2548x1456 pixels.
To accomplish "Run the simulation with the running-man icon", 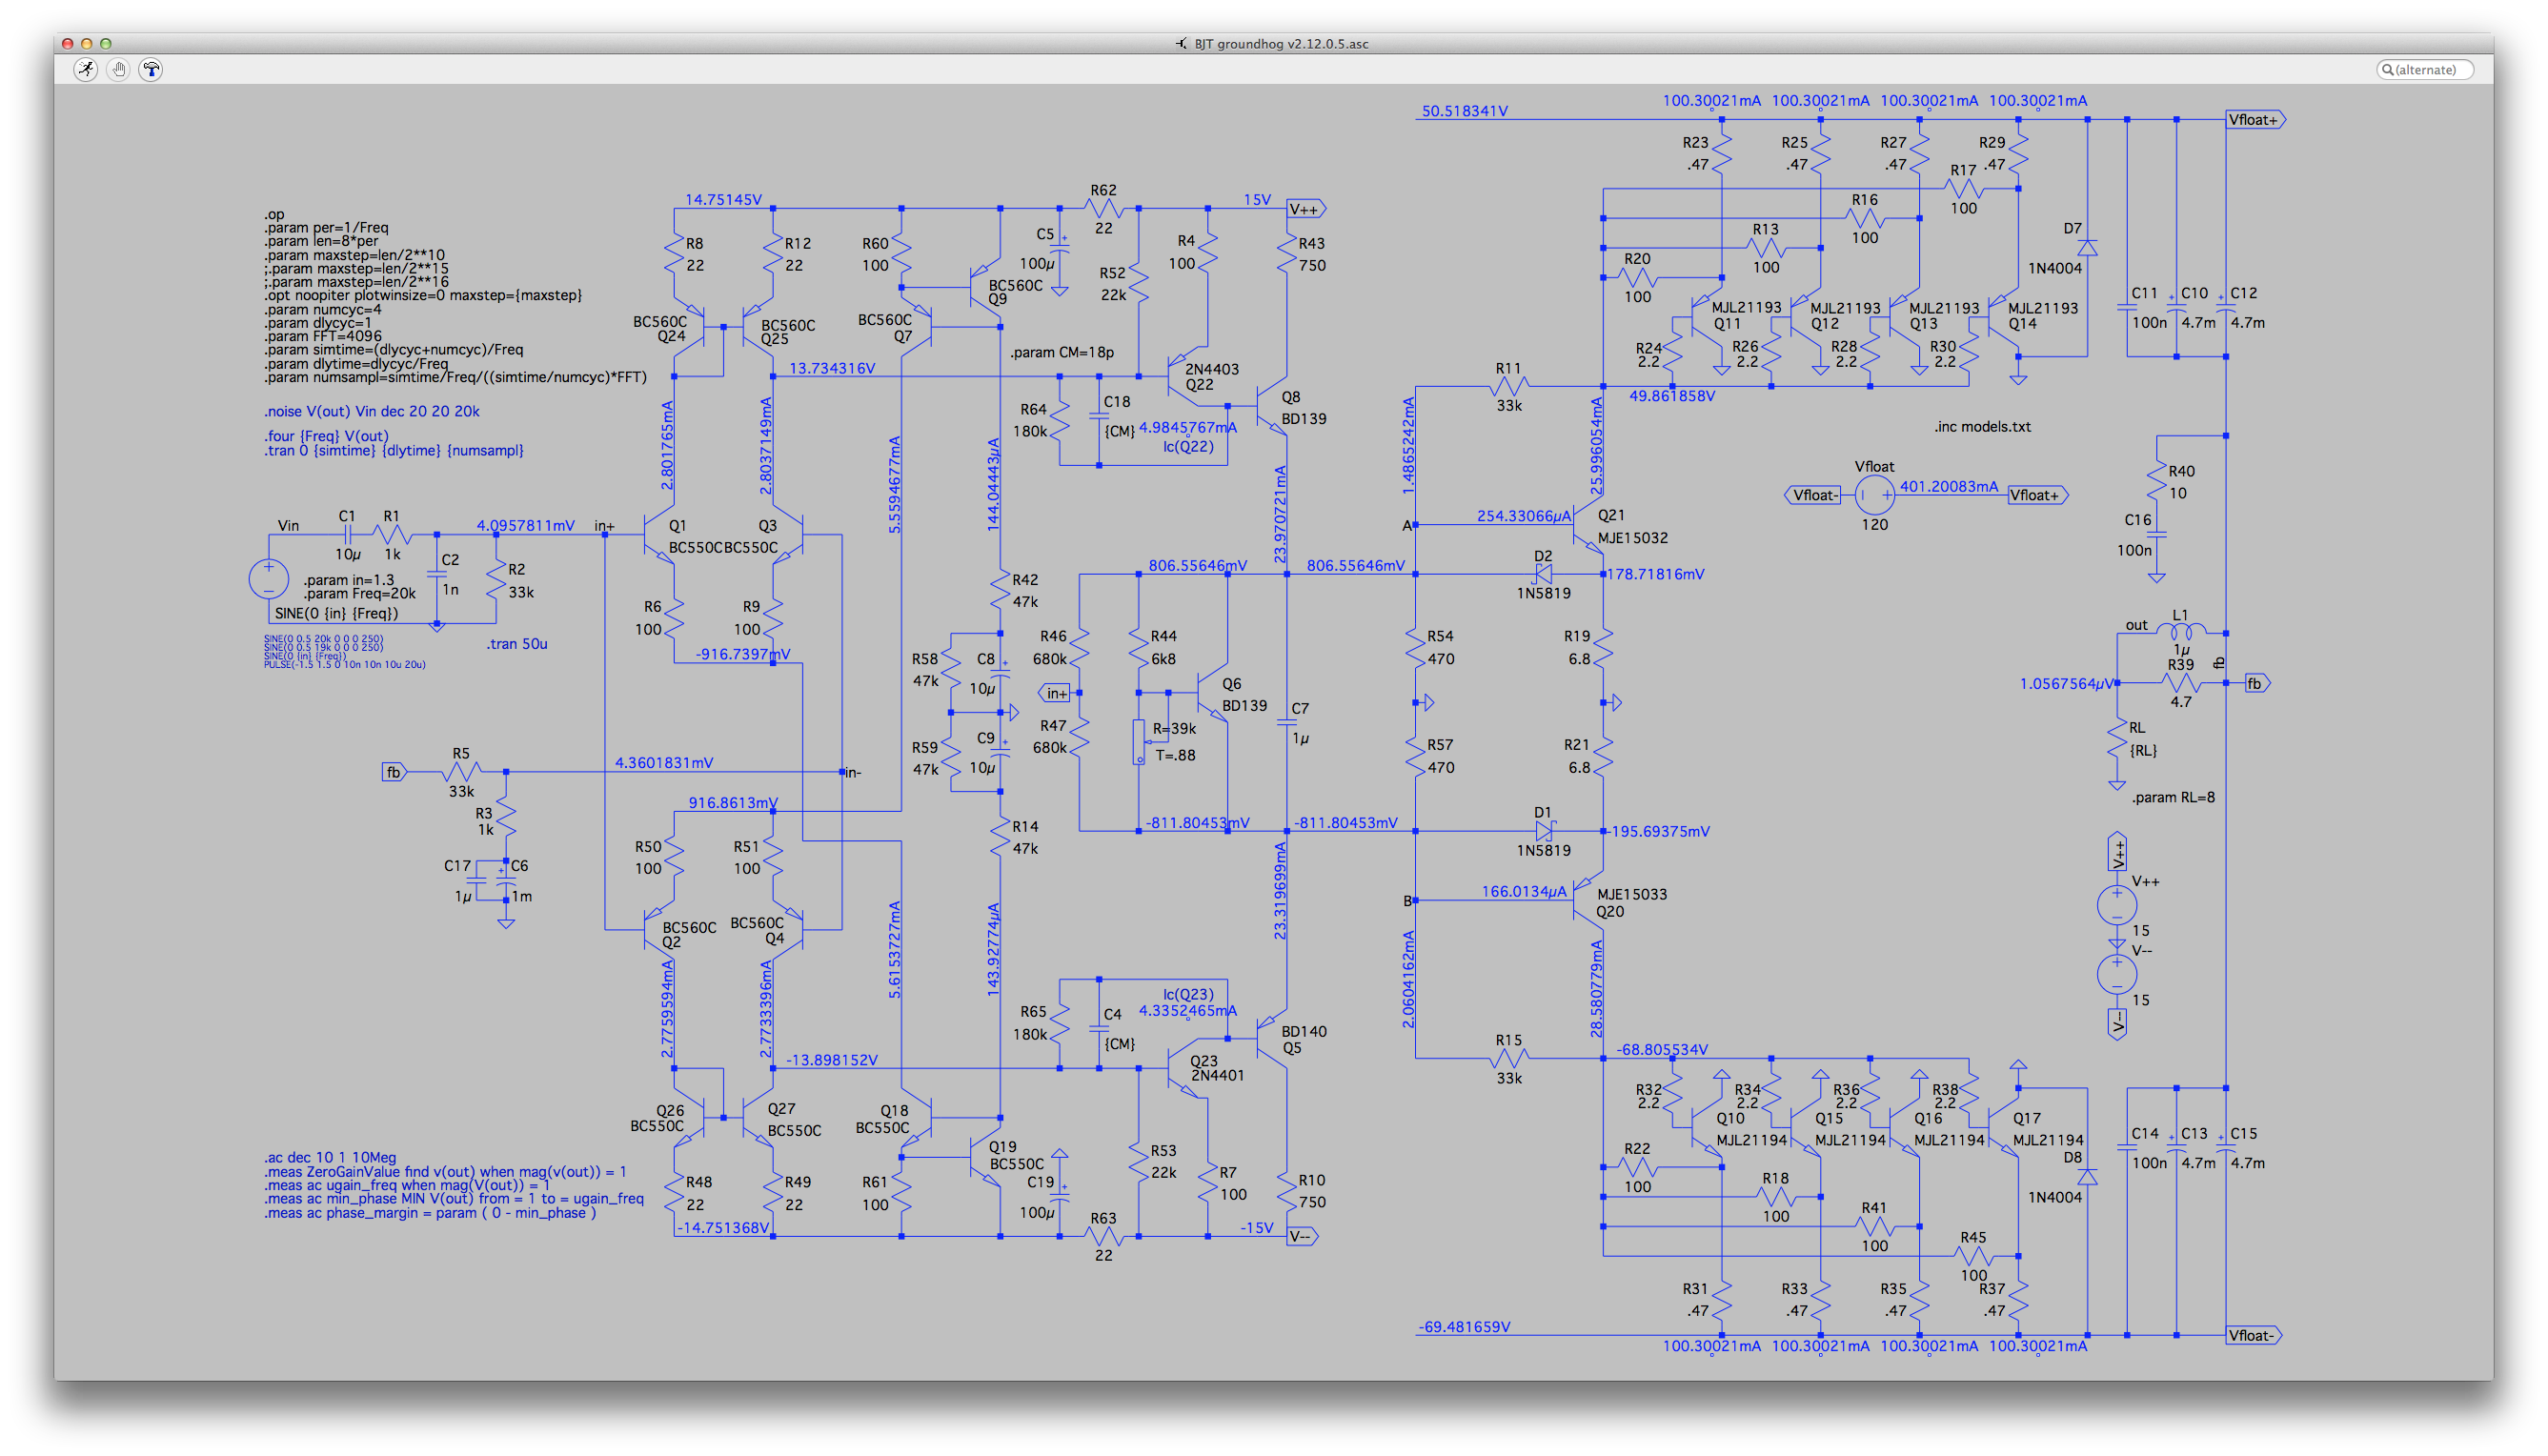I will [x=87, y=69].
